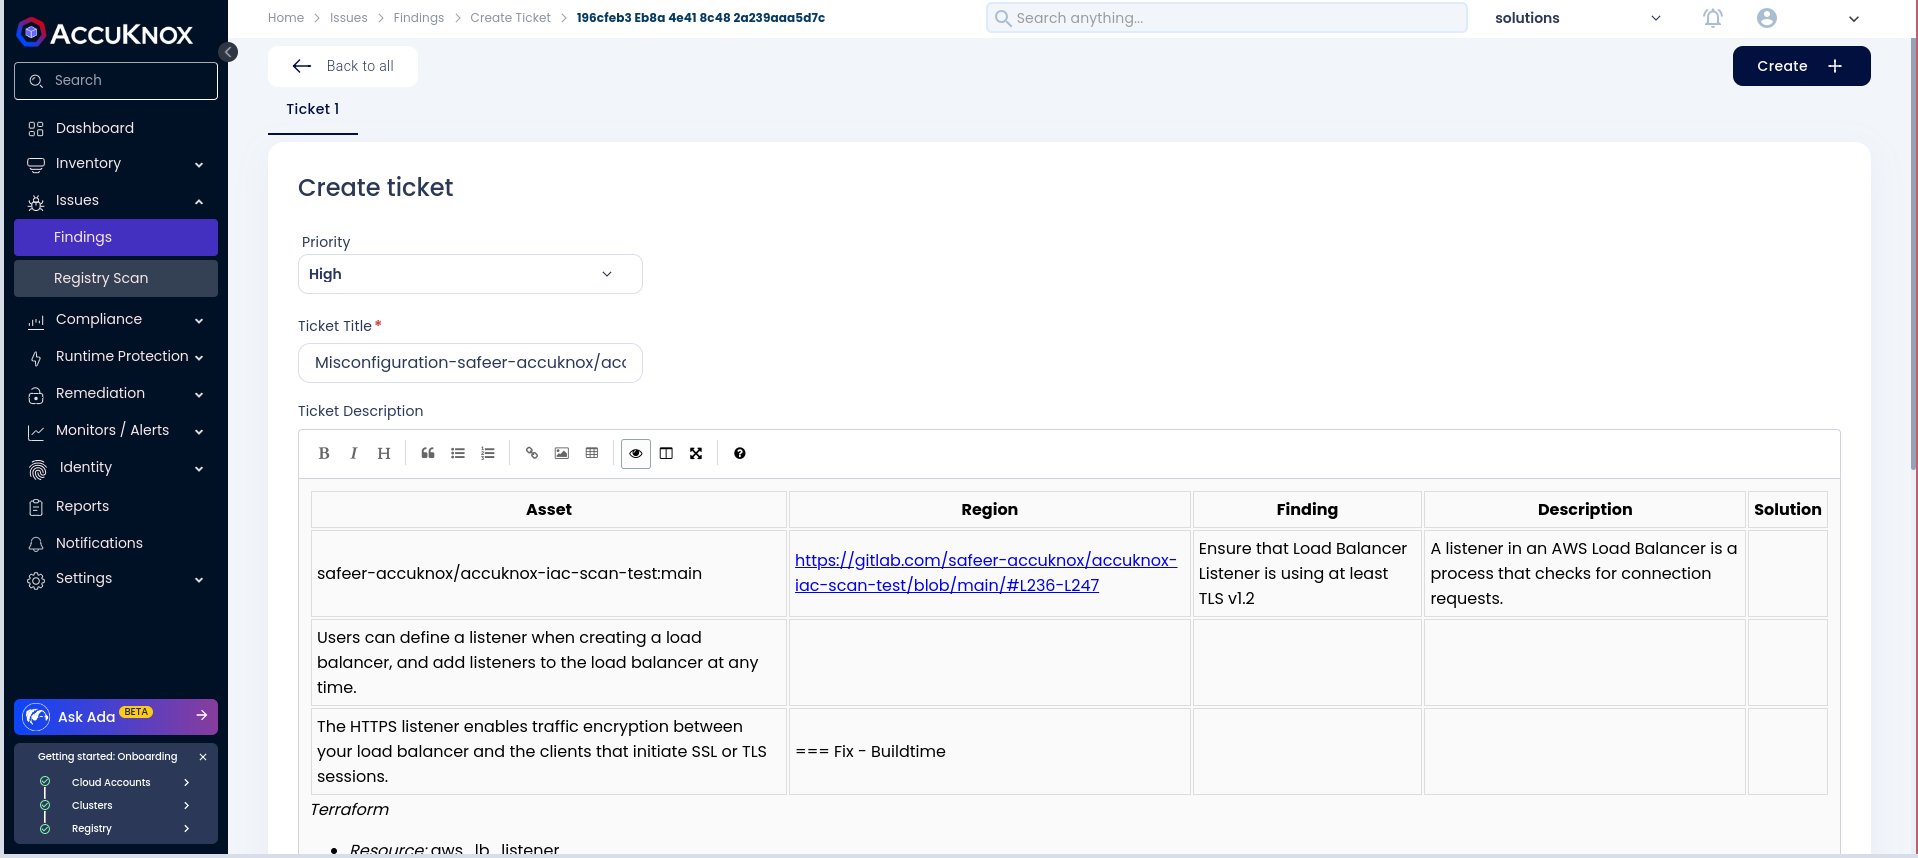Open Notifications from sidebar
The height and width of the screenshot is (858, 1918).
116,543
